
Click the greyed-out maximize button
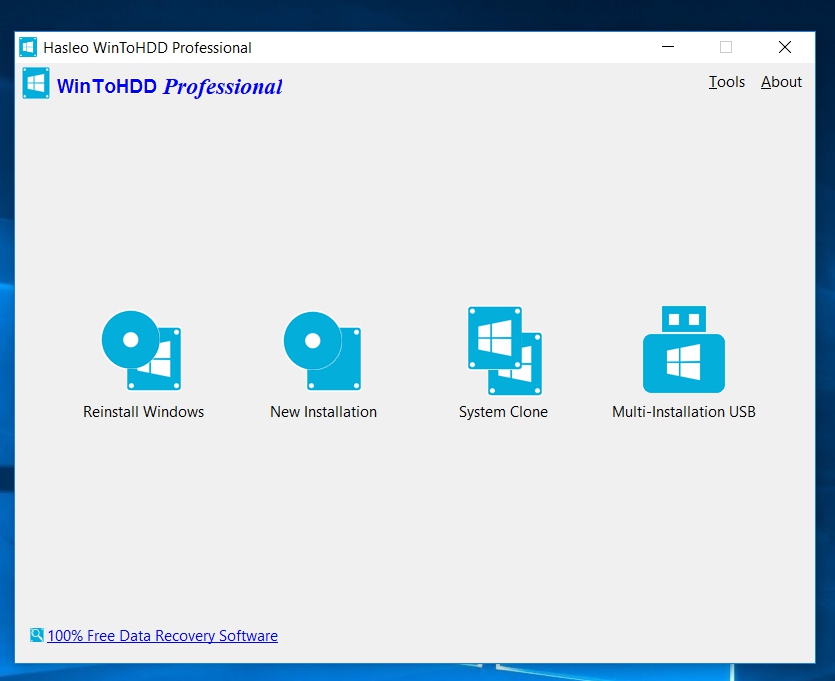coord(726,47)
